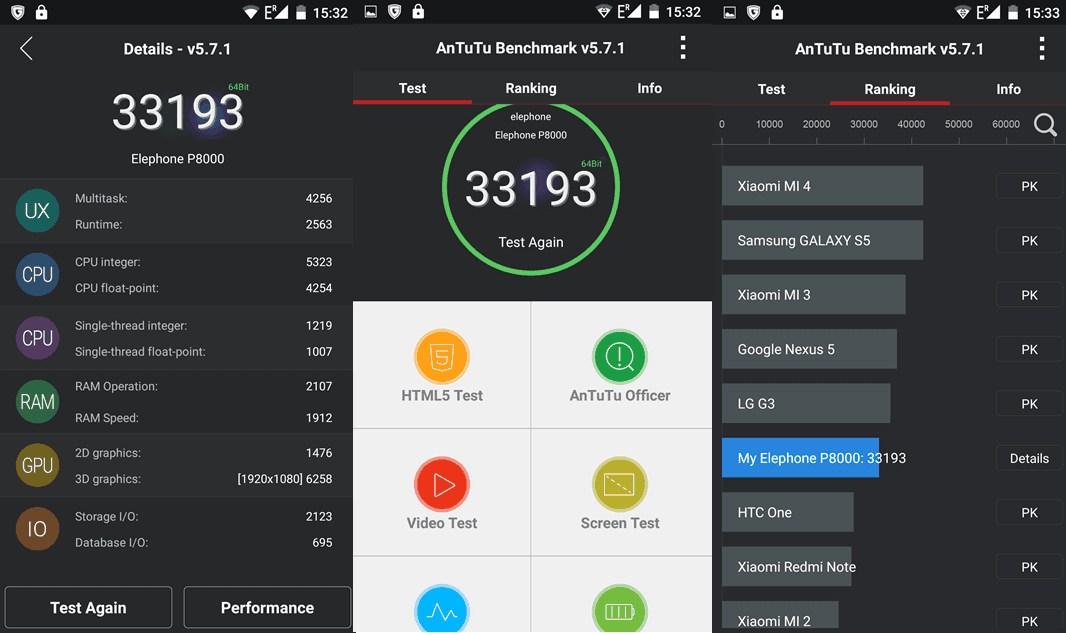Viewport: 1066px width, 633px height.
Task: Launch the Video Test icon
Action: [x=442, y=484]
